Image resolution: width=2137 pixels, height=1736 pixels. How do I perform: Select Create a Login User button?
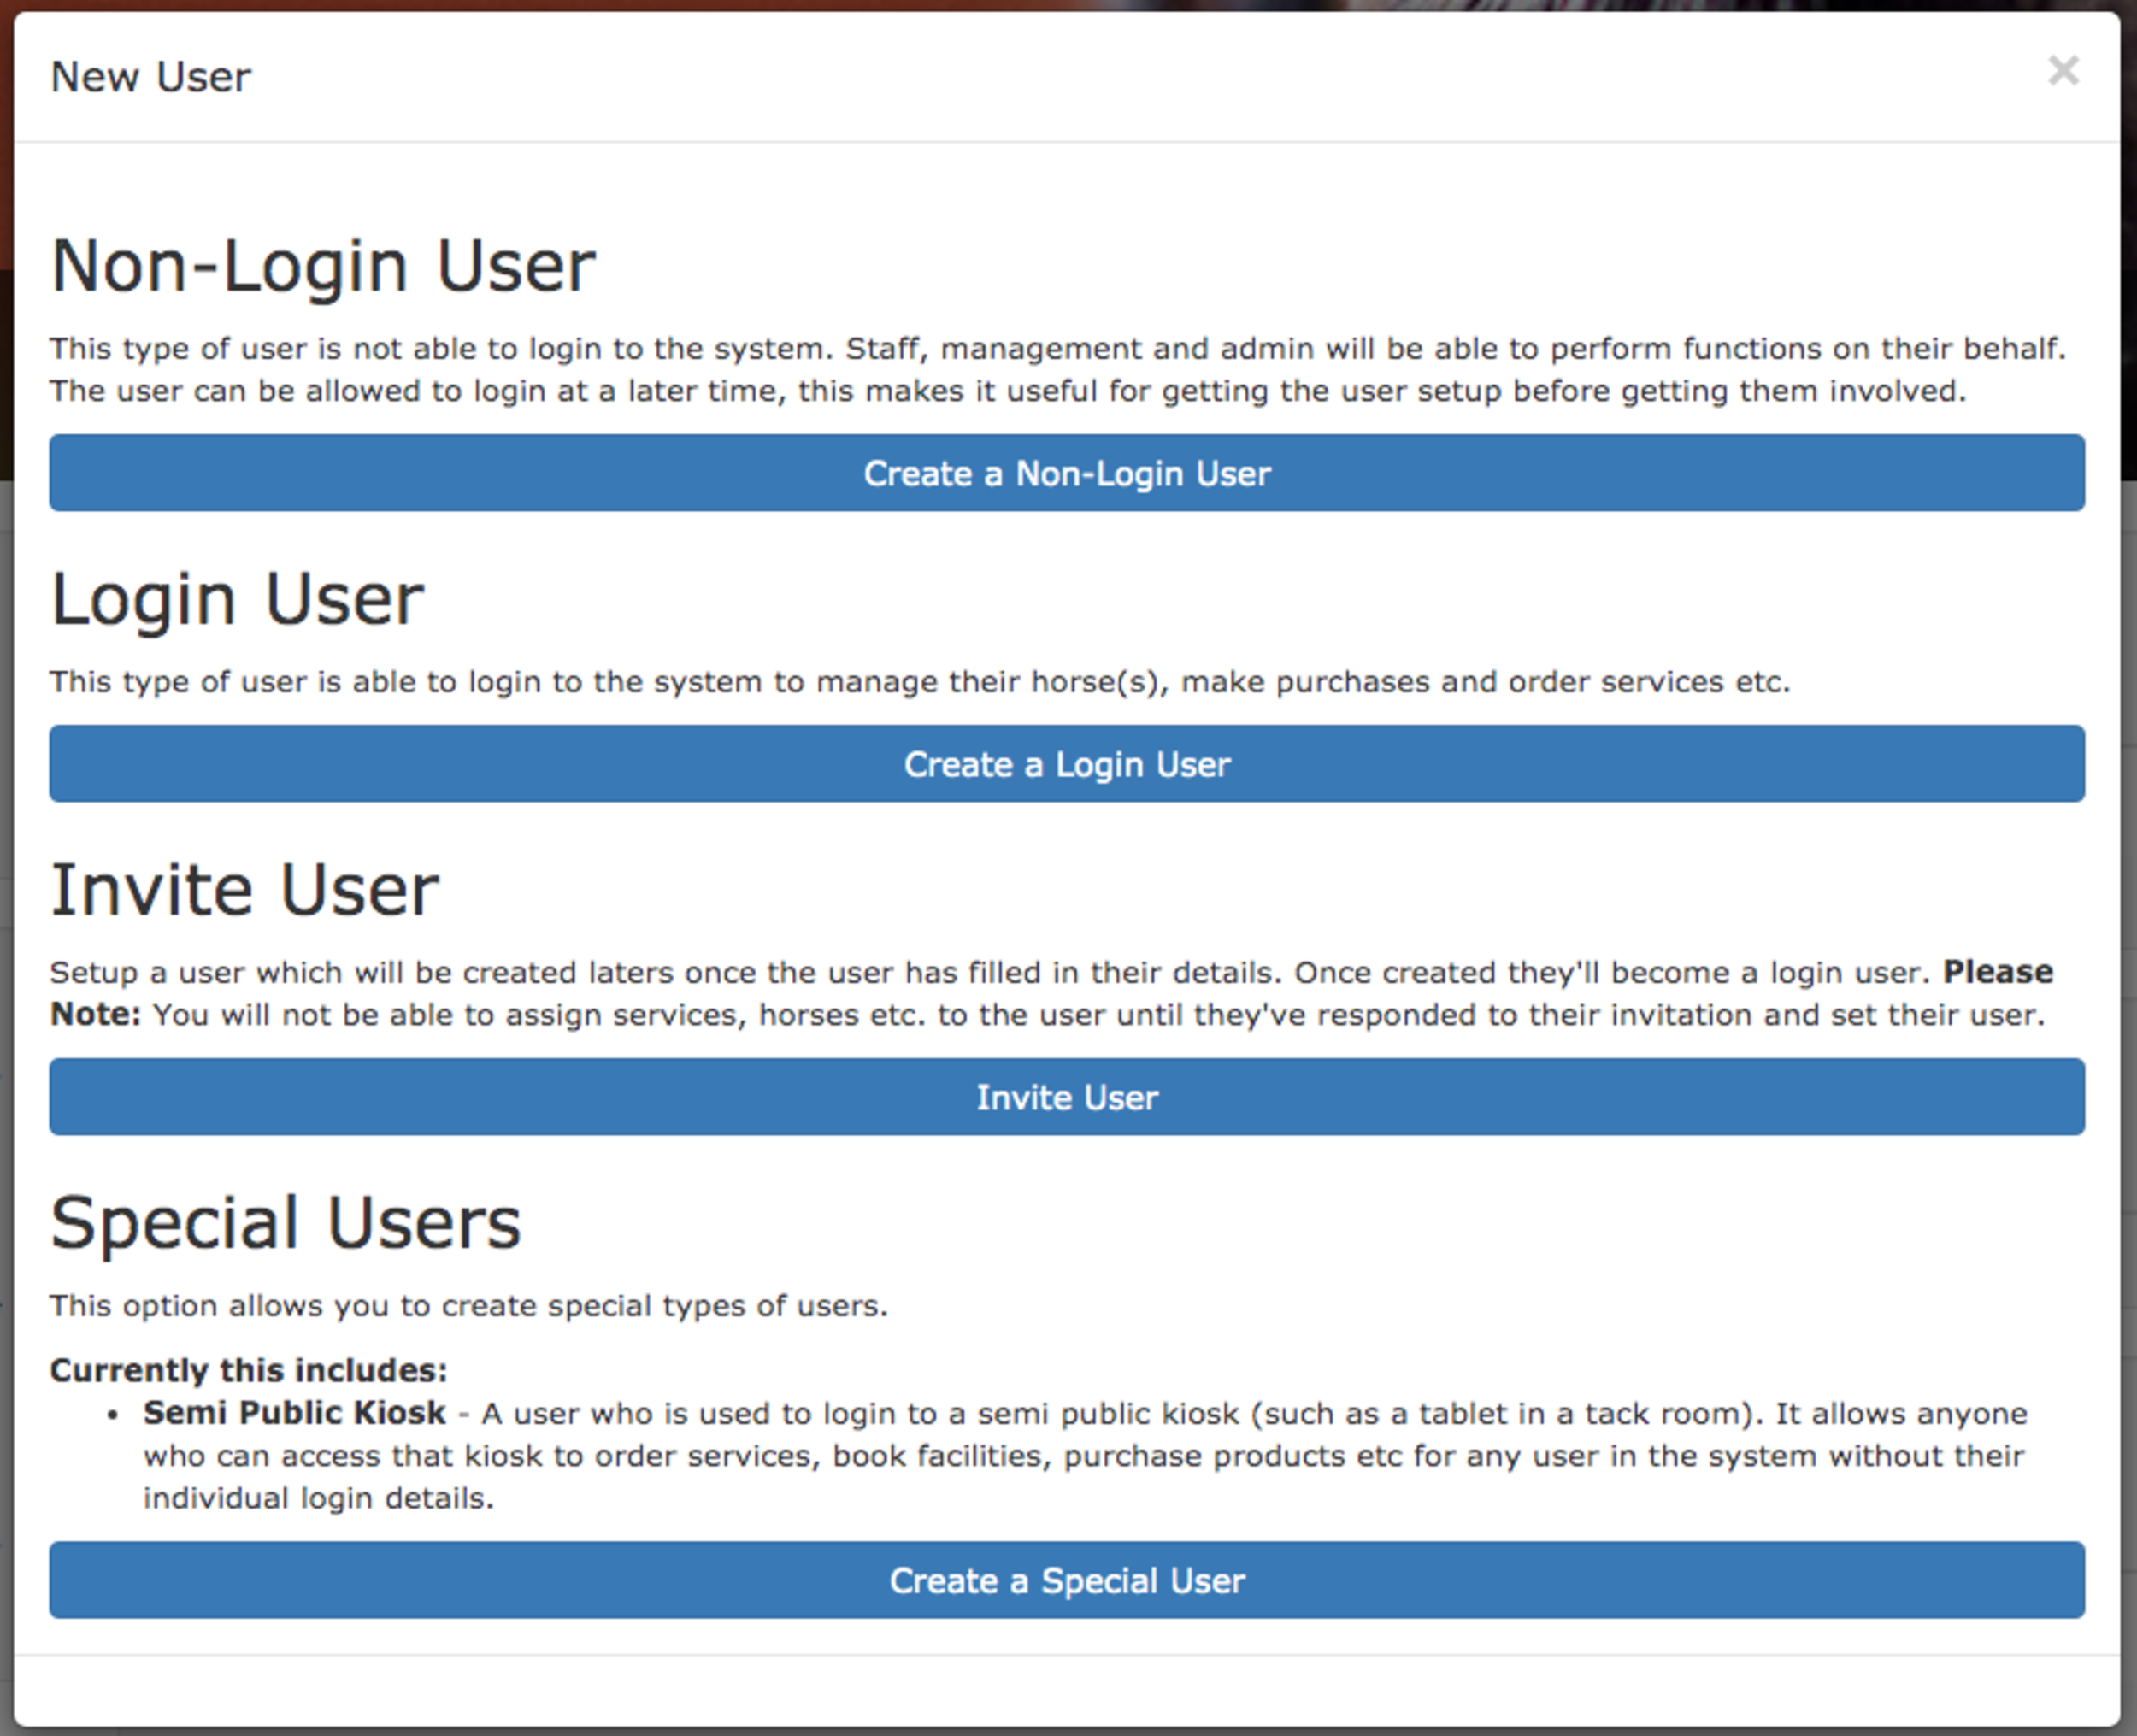click(1067, 764)
